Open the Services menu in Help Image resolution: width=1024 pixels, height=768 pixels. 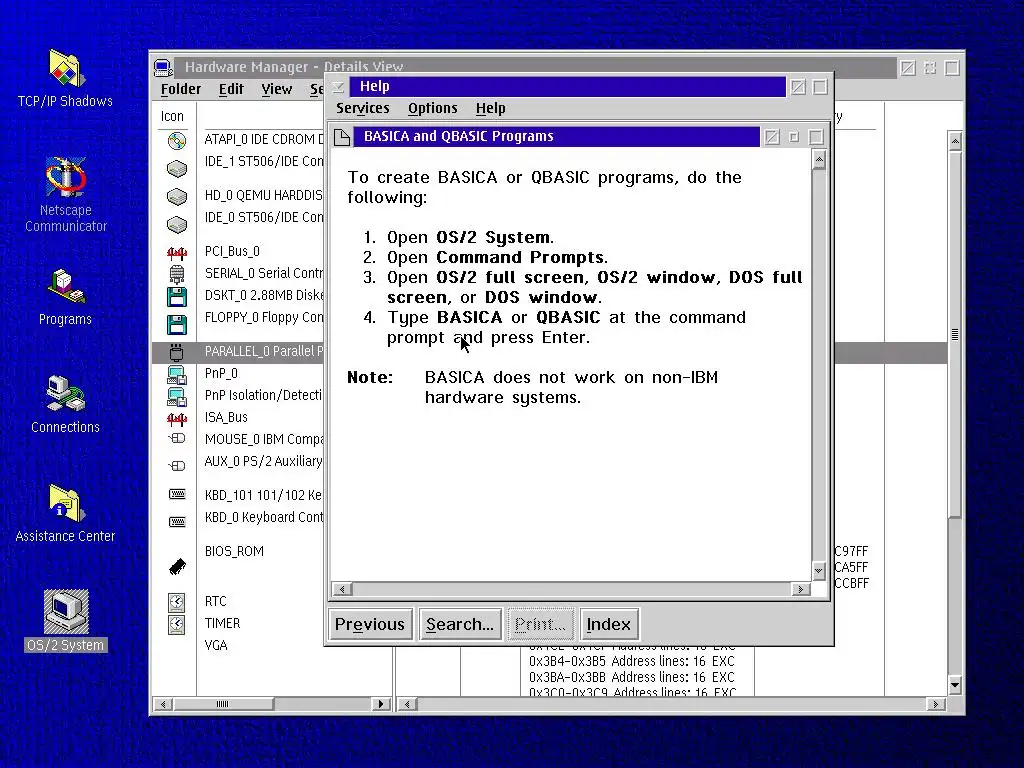tap(362, 108)
